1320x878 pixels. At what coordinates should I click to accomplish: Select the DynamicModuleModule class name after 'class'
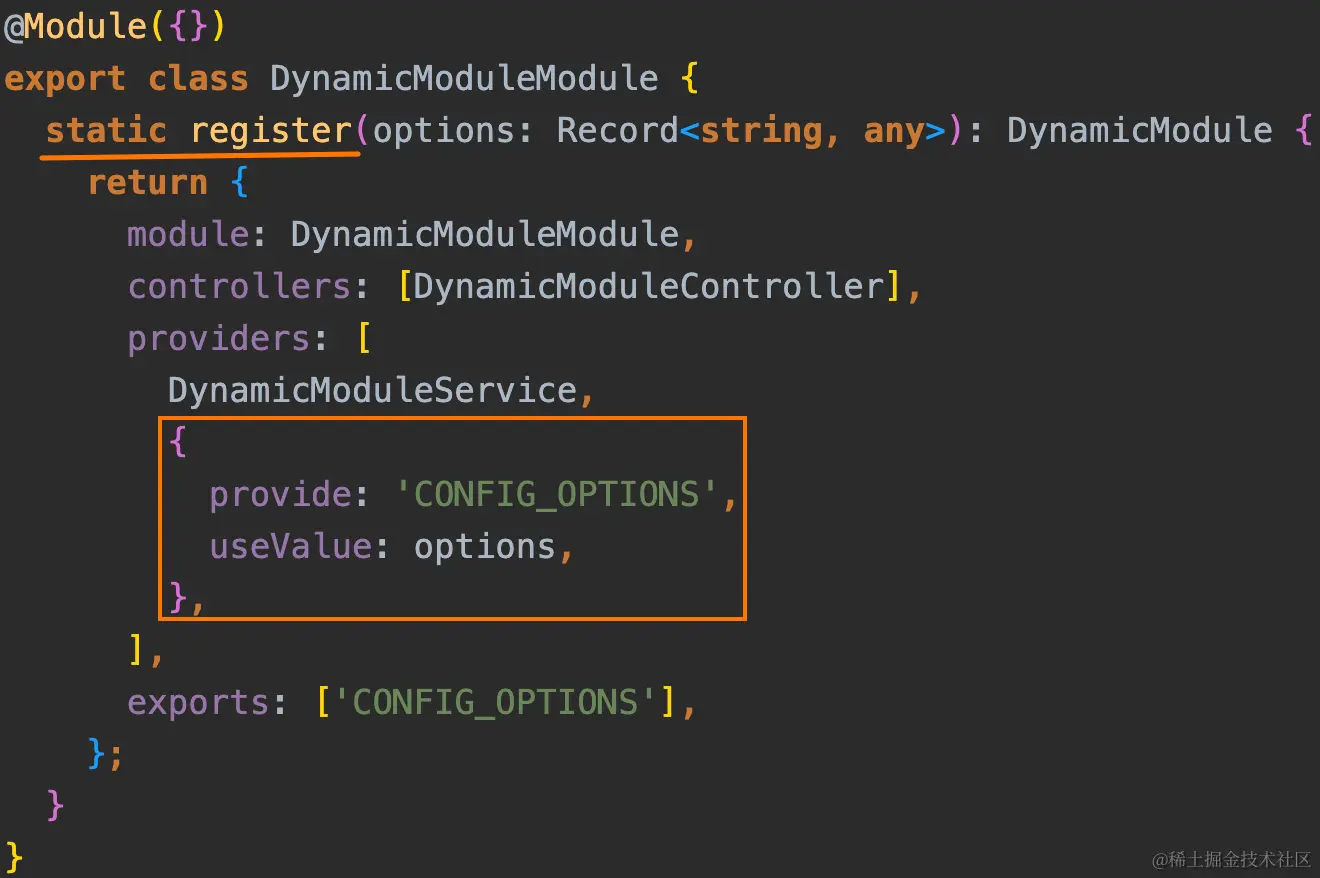(x=464, y=79)
